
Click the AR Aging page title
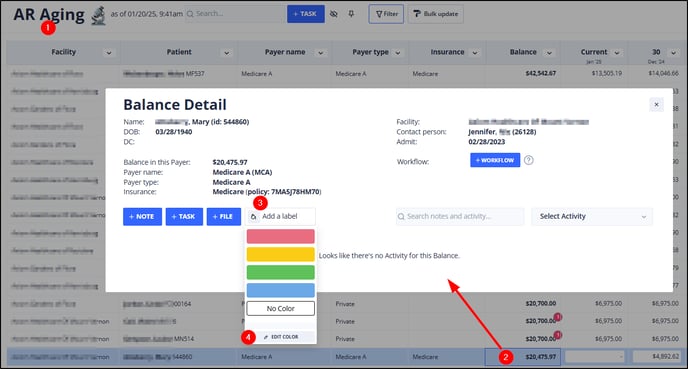point(49,14)
